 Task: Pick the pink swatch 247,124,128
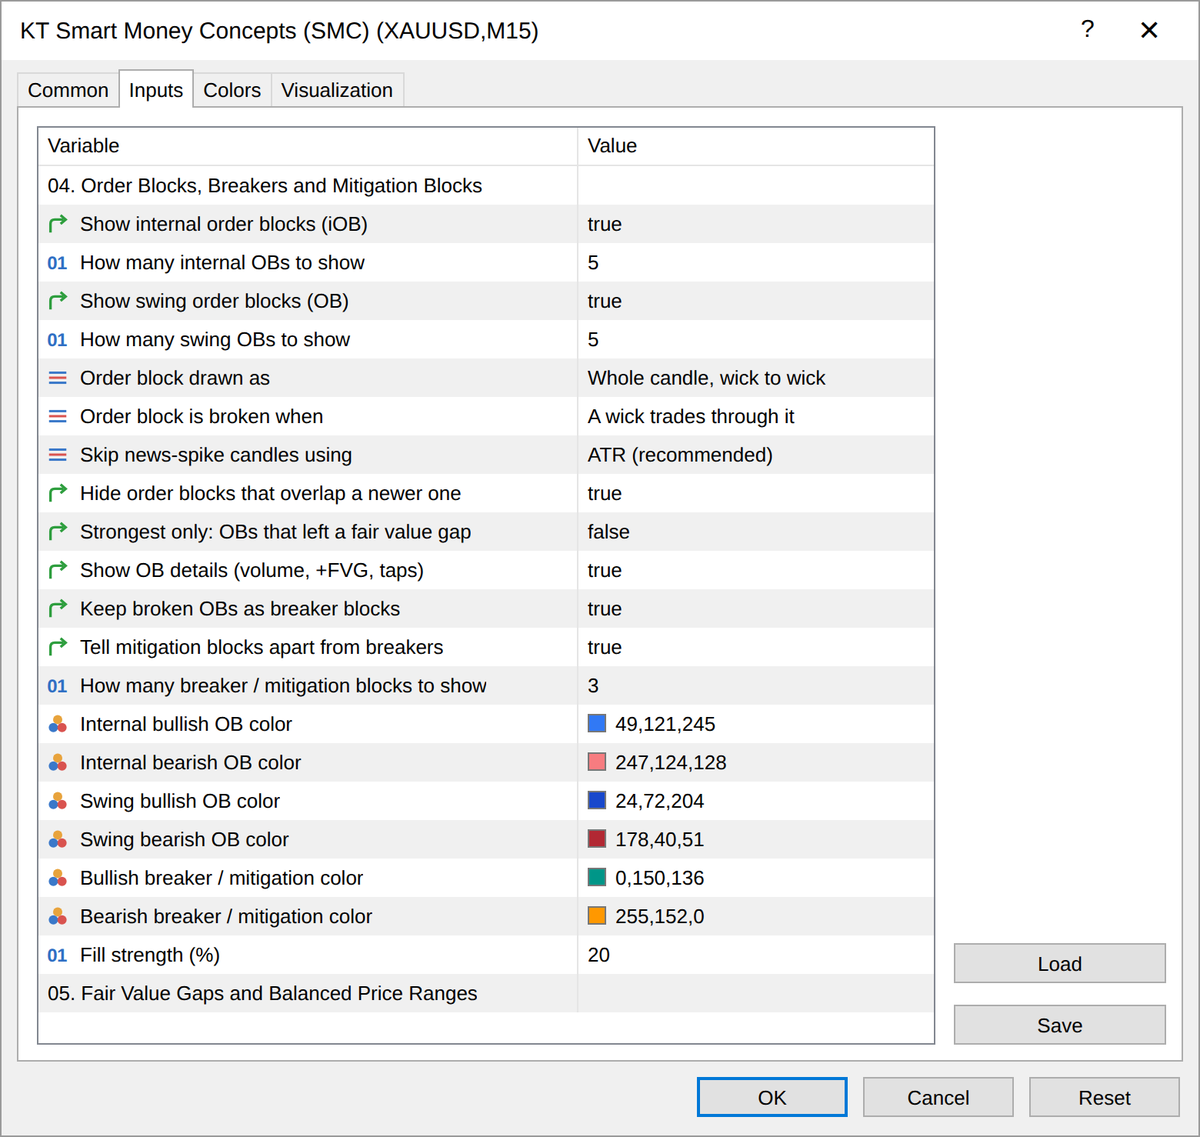597,762
